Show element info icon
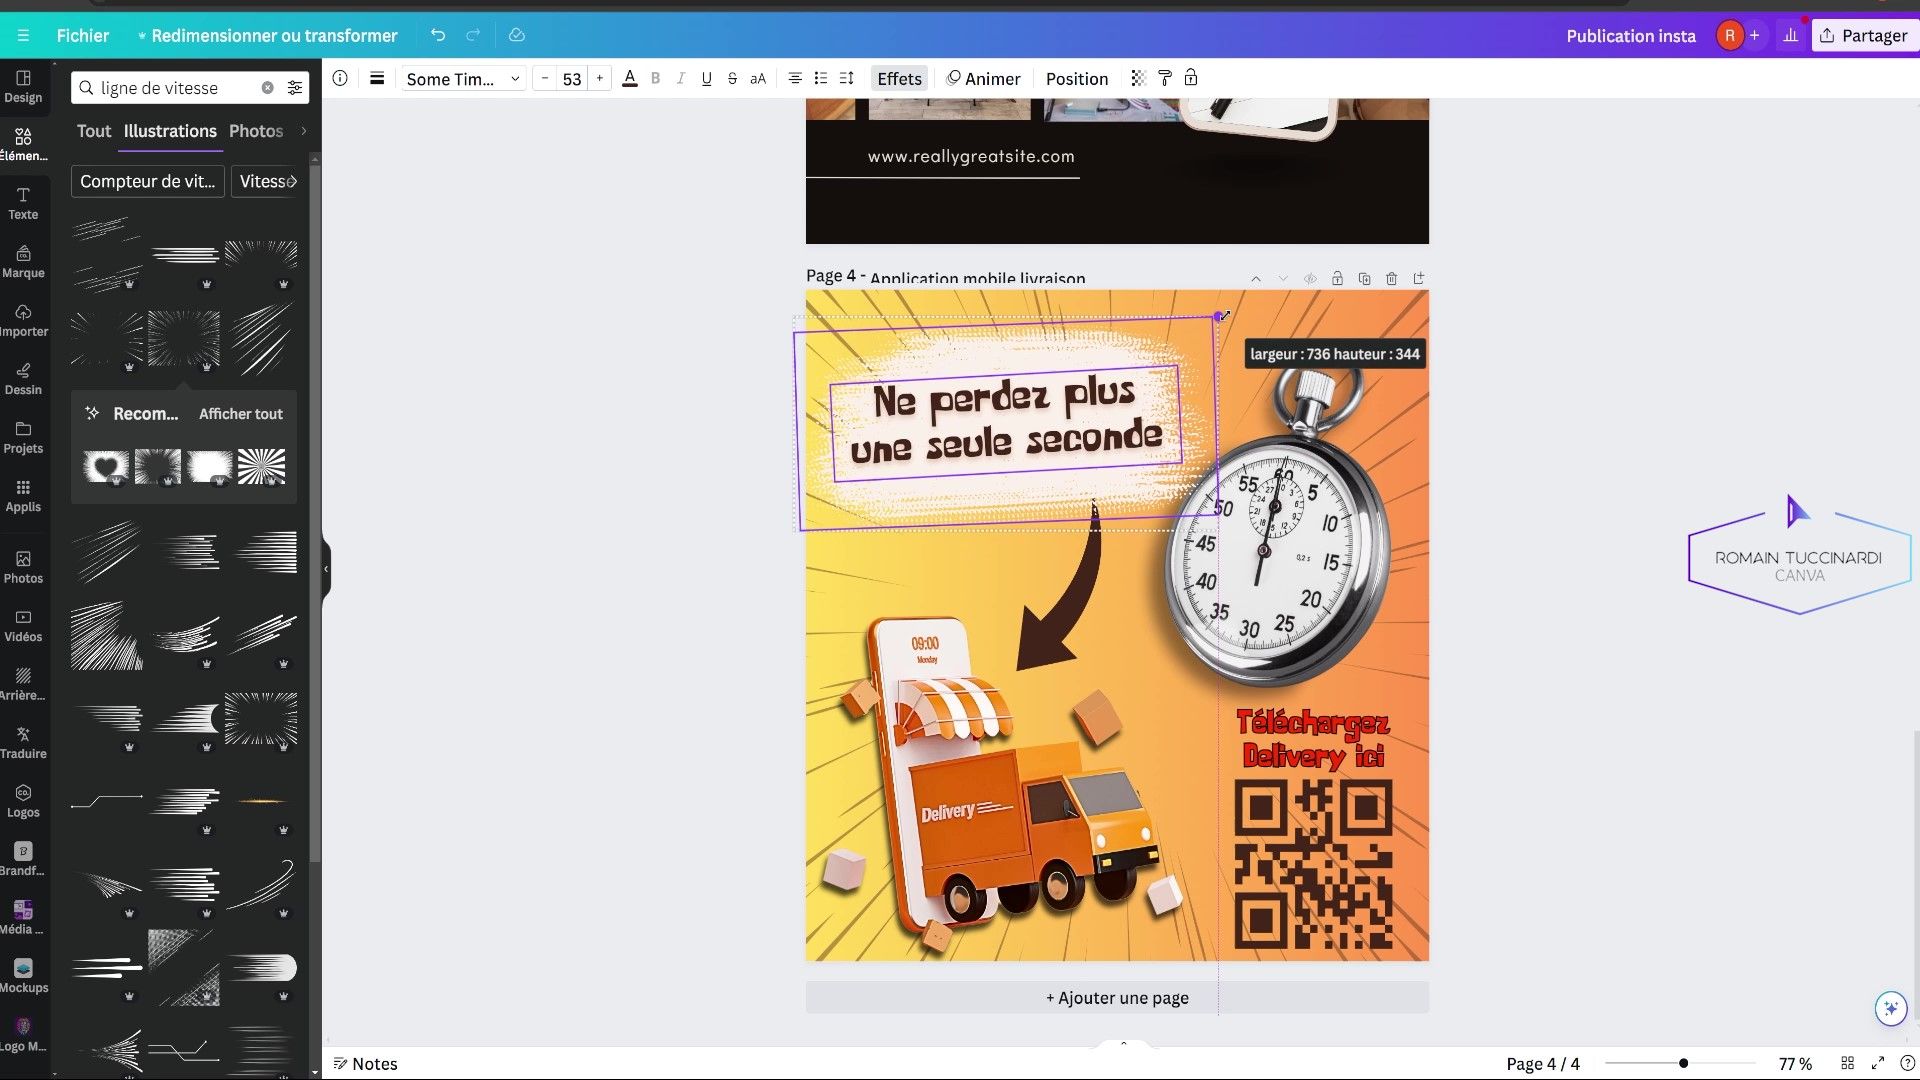The image size is (1920, 1080). click(340, 78)
